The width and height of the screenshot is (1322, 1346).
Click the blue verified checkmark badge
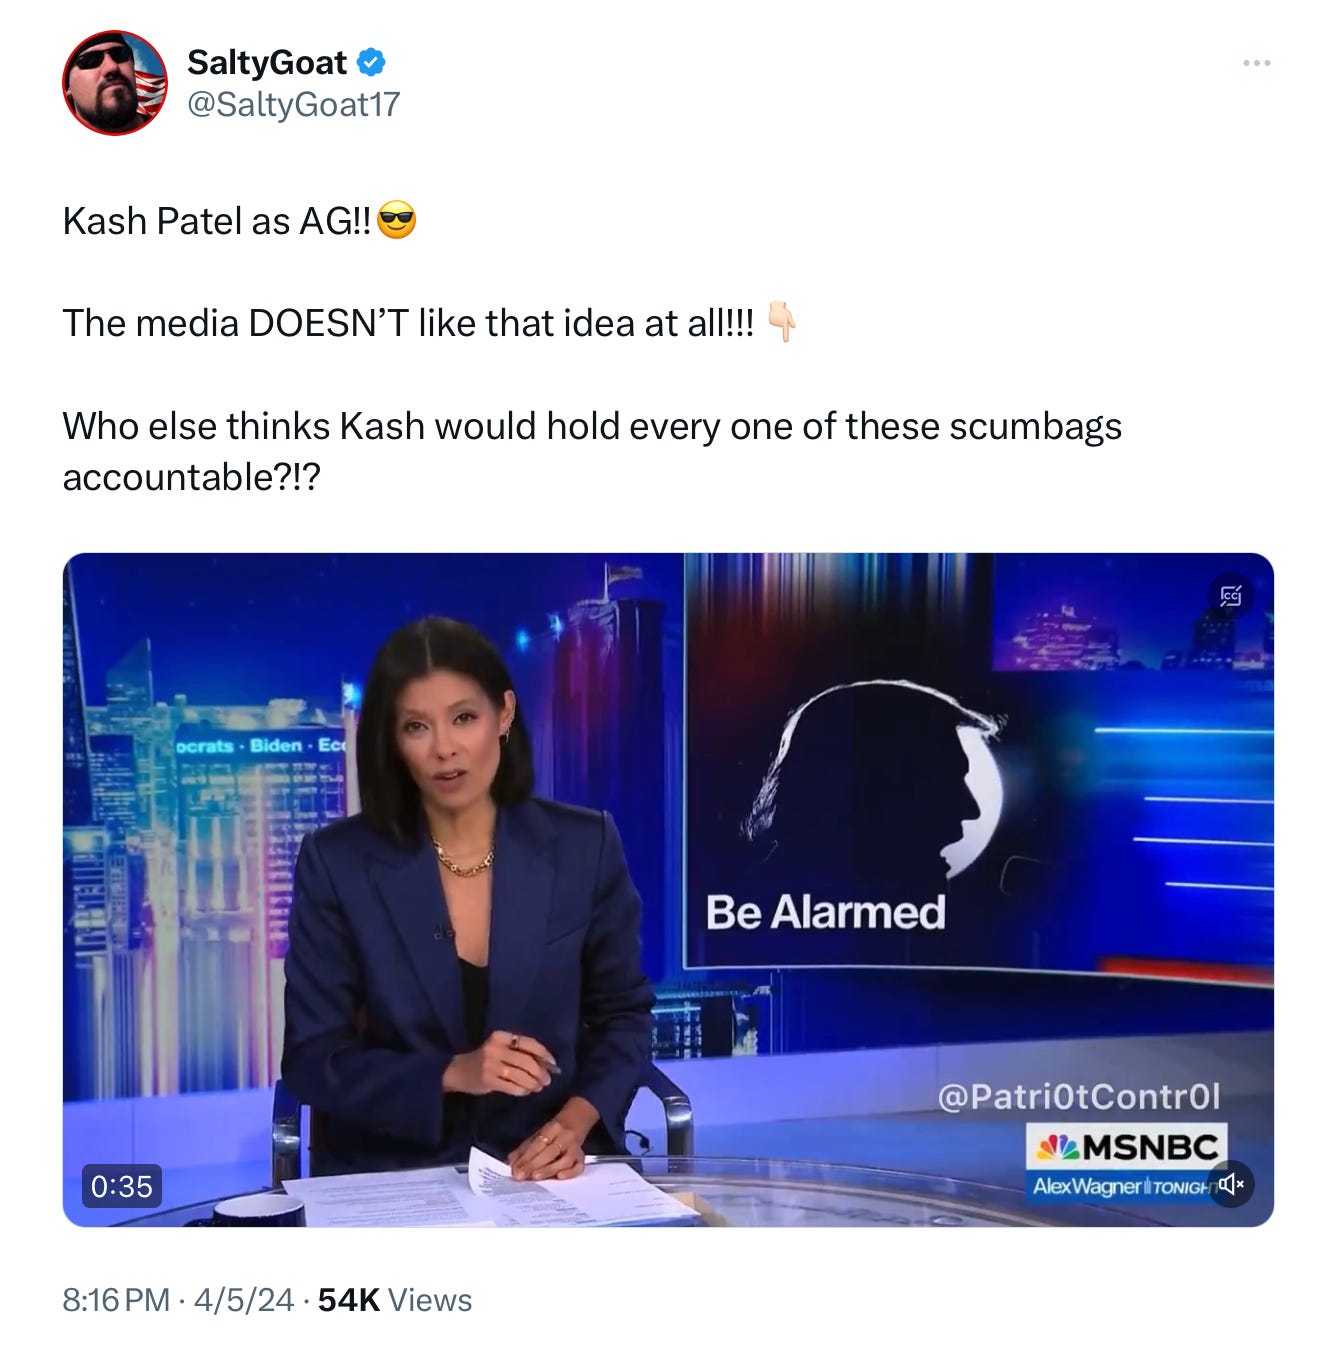371,62
